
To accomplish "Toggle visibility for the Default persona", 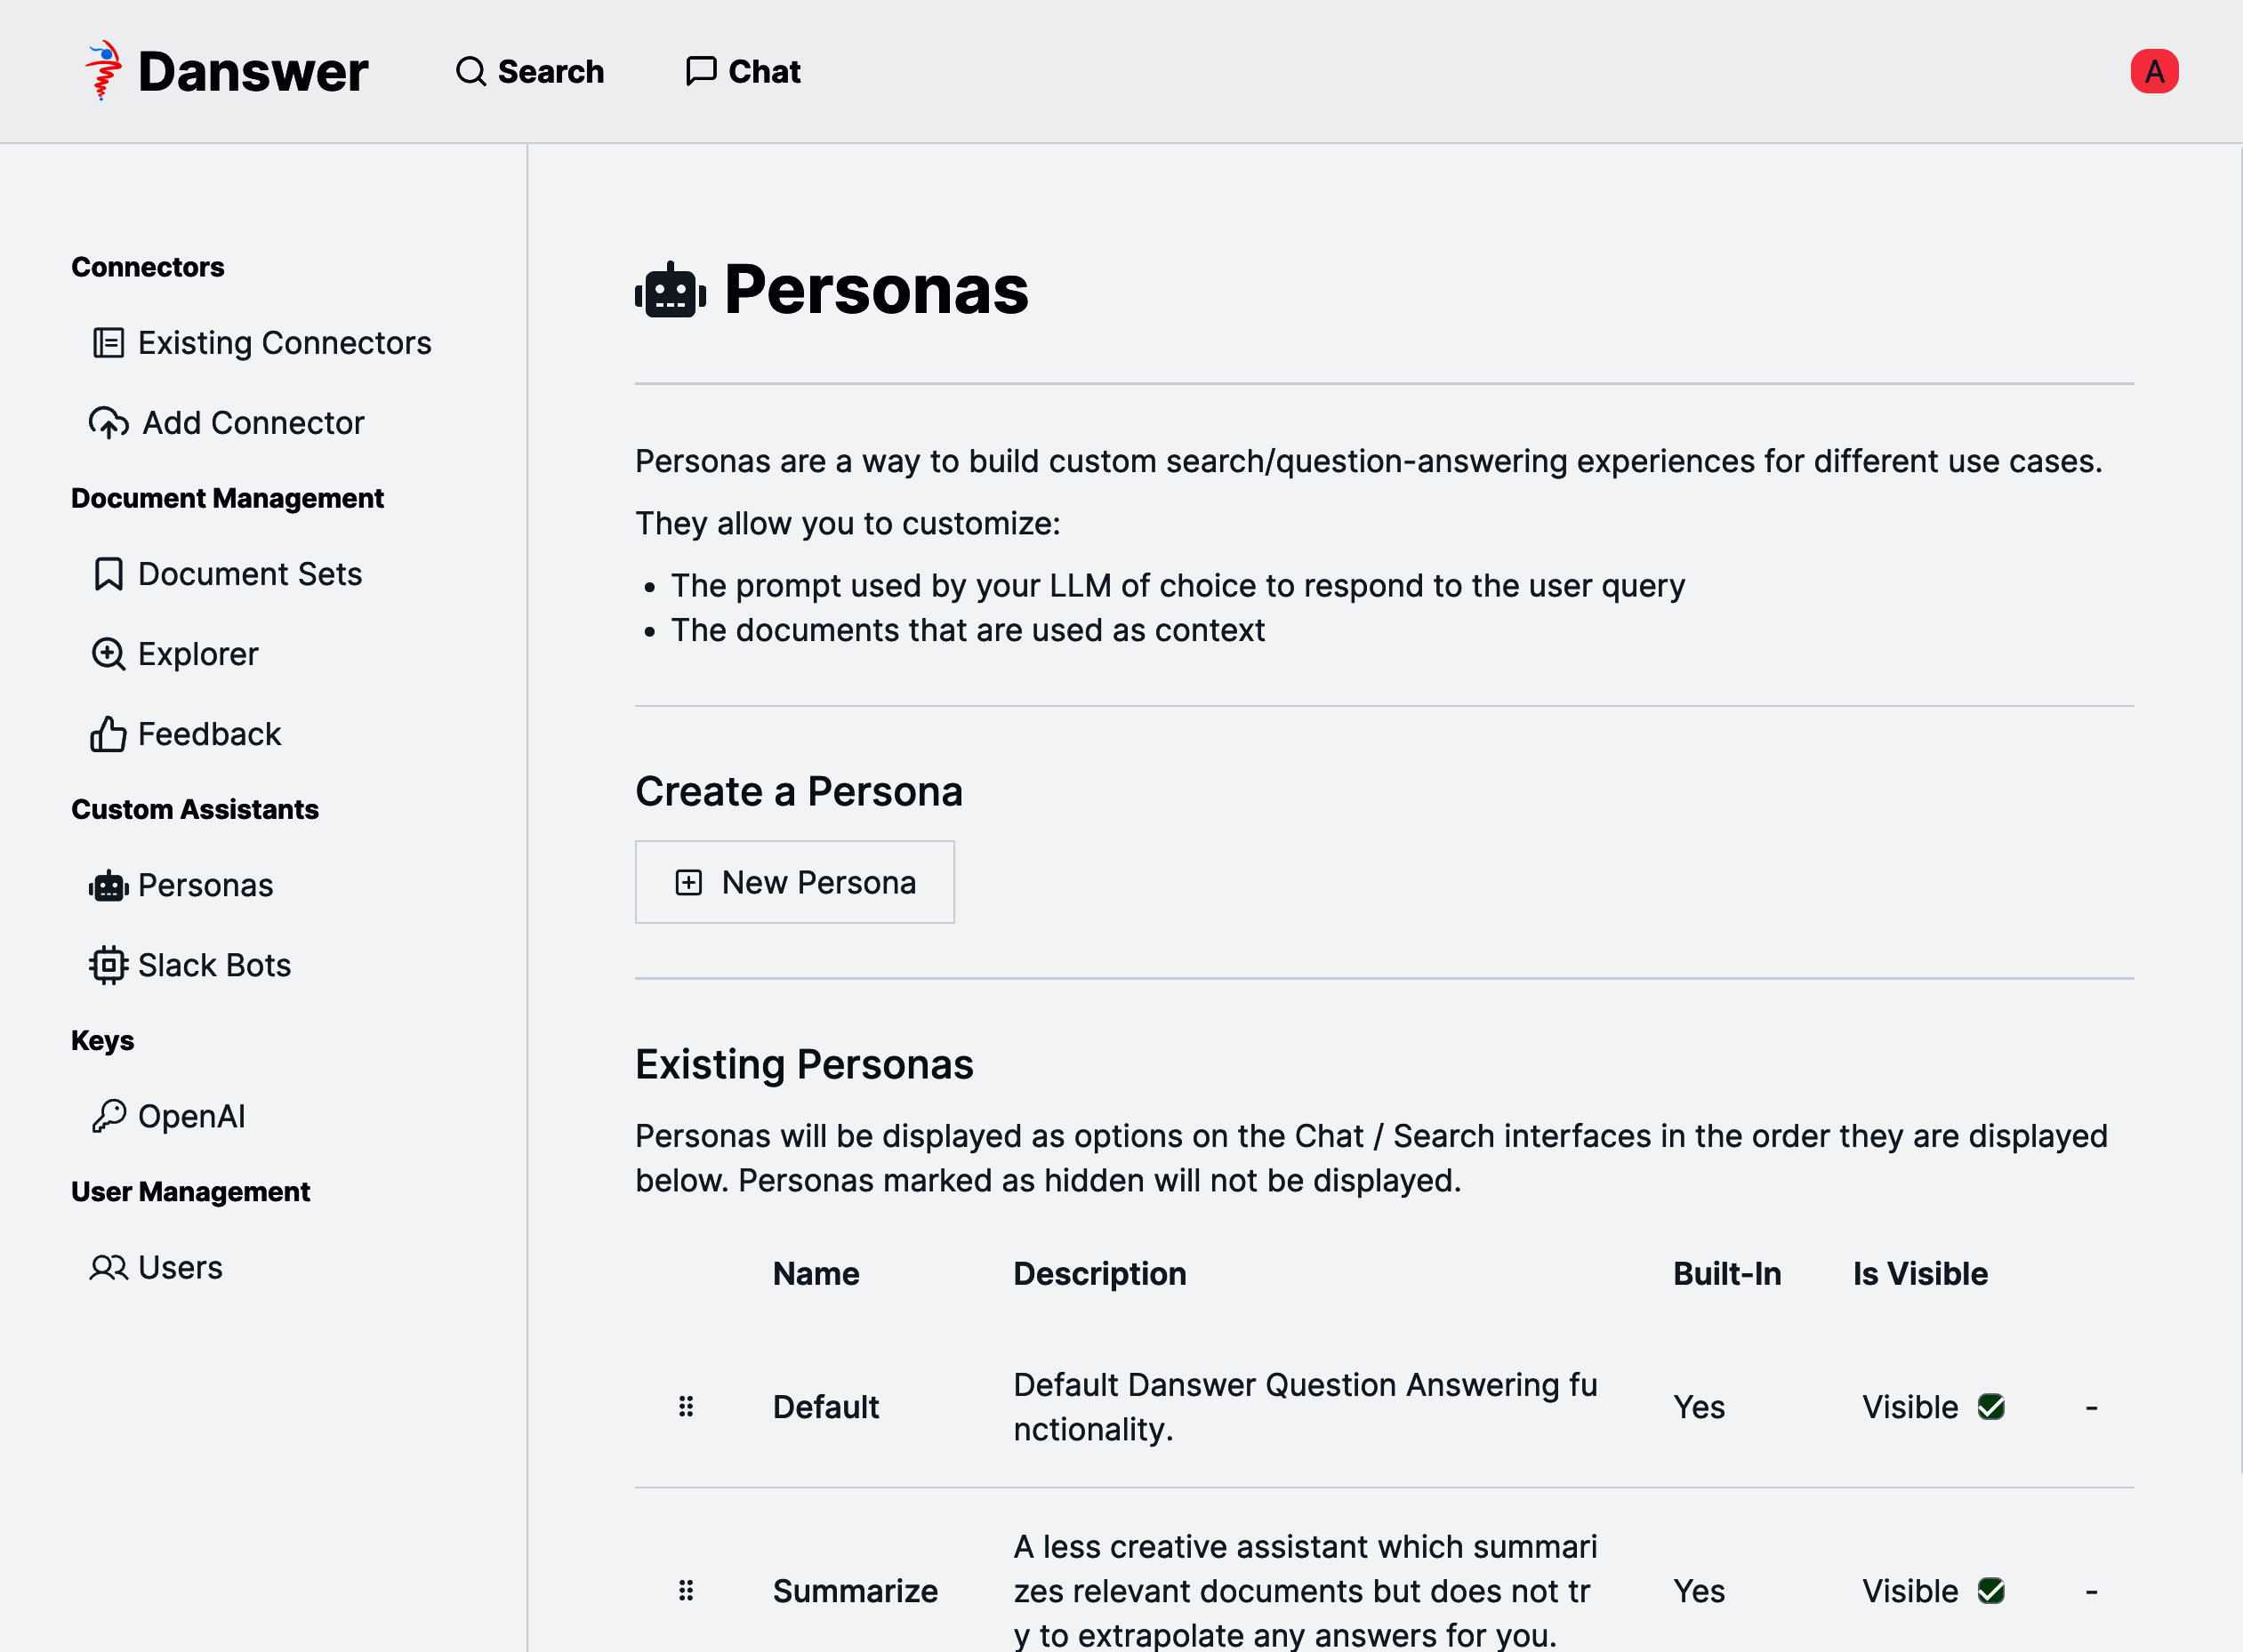I will click(1991, 1407).
